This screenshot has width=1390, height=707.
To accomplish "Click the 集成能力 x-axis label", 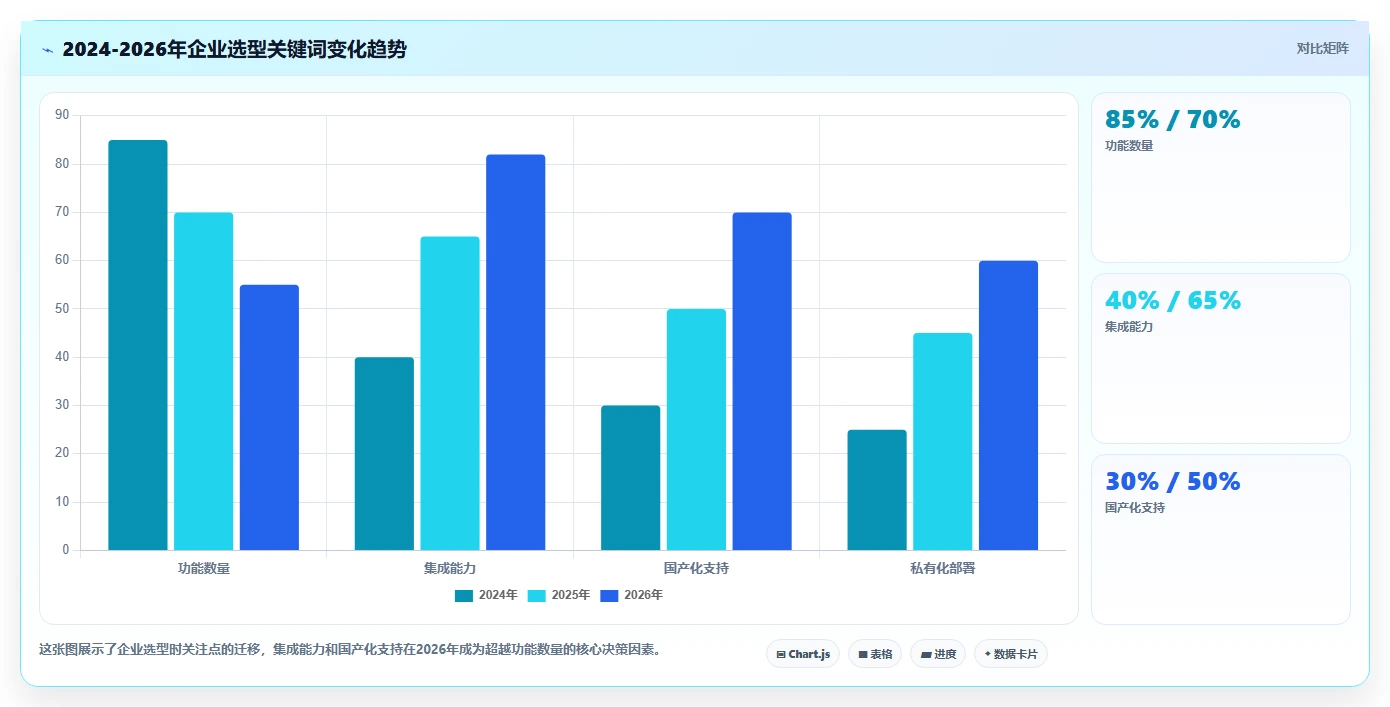I will pyautogui.click(x=450, y=568).
